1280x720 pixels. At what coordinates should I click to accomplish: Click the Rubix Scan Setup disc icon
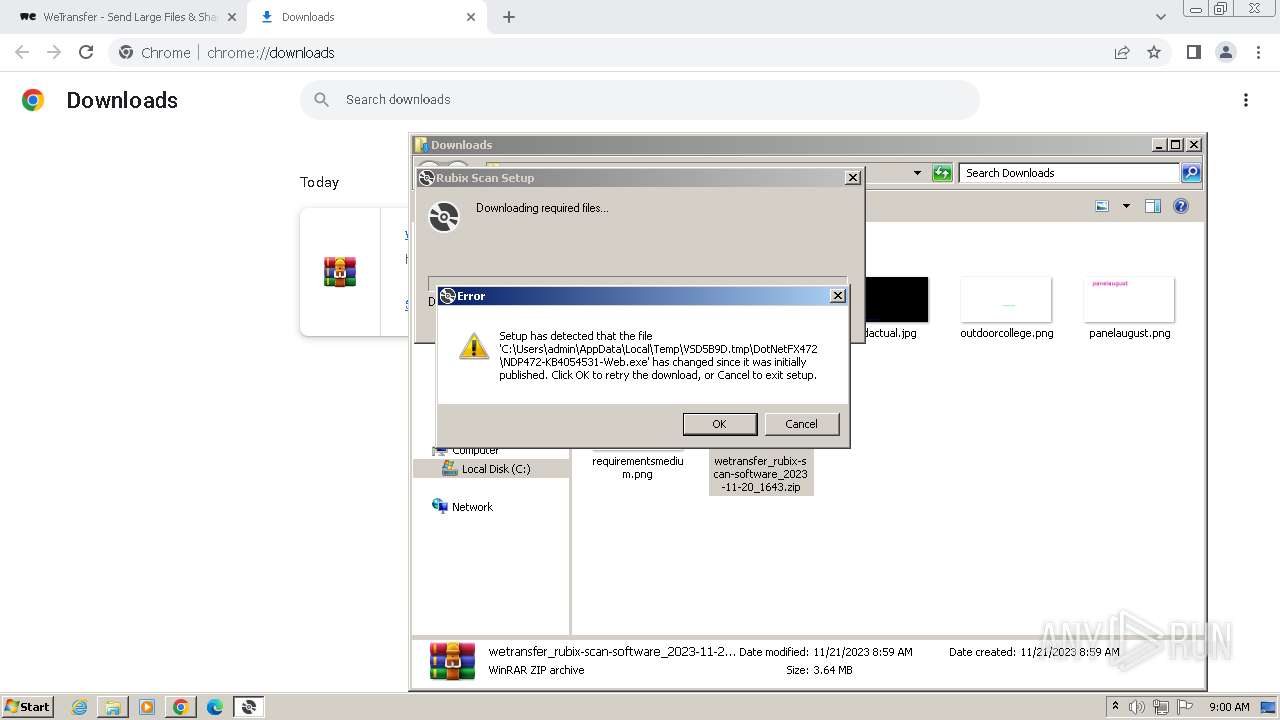[x=443, y=216]
